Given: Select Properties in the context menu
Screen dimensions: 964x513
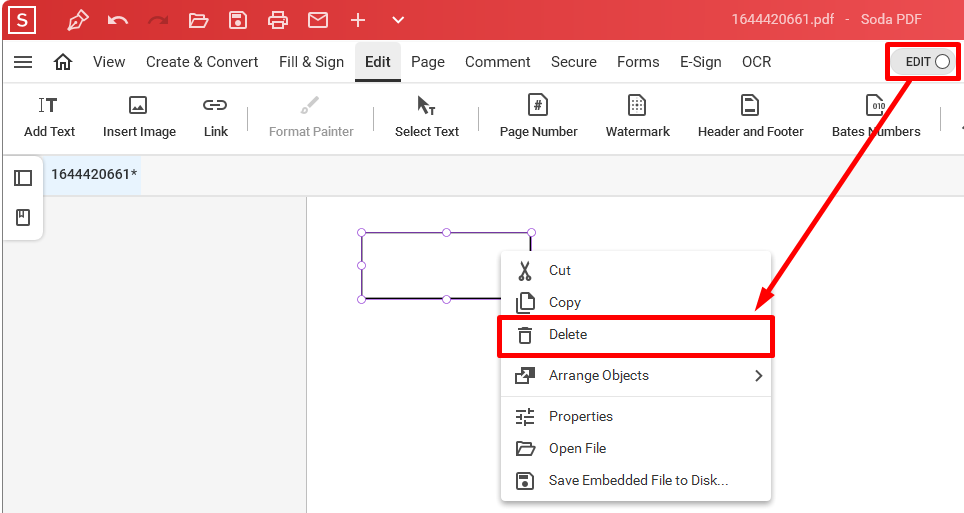Looking at the screenshot, I should click(x=636, y=416).
